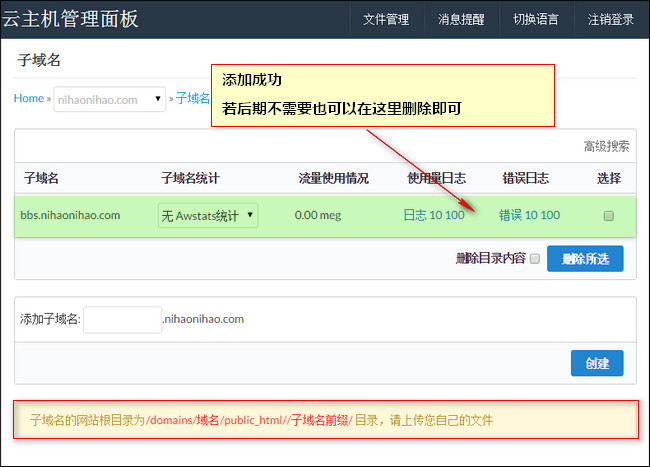Screen dimensions: 650x467
Task: Click the 流量使用情况 column header
Action: pos(333,178)
